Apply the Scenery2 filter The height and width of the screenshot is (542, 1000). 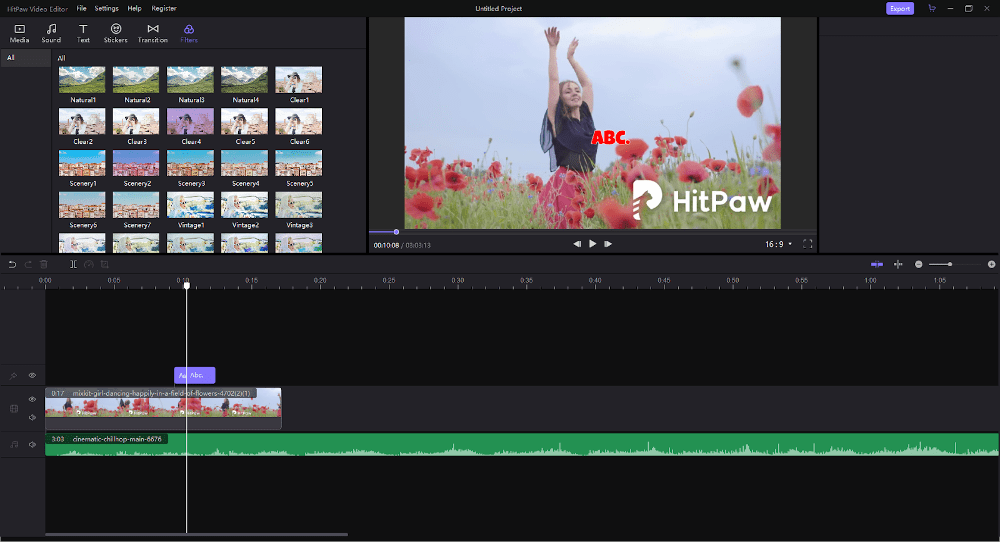(136, 163)
